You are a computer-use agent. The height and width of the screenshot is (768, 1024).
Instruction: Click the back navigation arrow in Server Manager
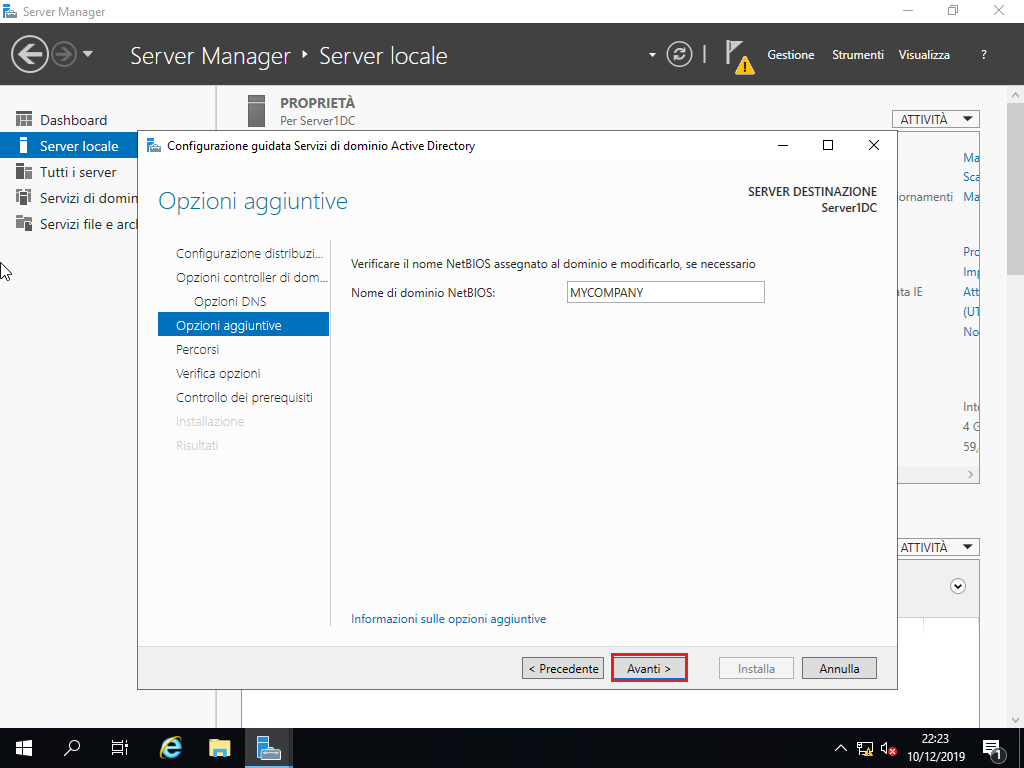(29, 54)
